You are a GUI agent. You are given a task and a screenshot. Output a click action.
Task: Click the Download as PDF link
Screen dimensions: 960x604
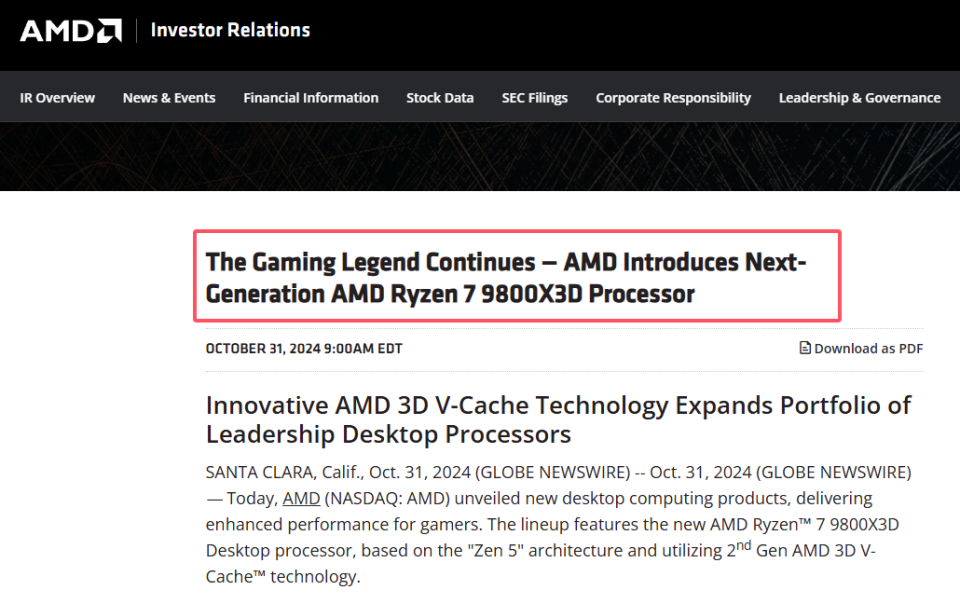pos(861,348)
